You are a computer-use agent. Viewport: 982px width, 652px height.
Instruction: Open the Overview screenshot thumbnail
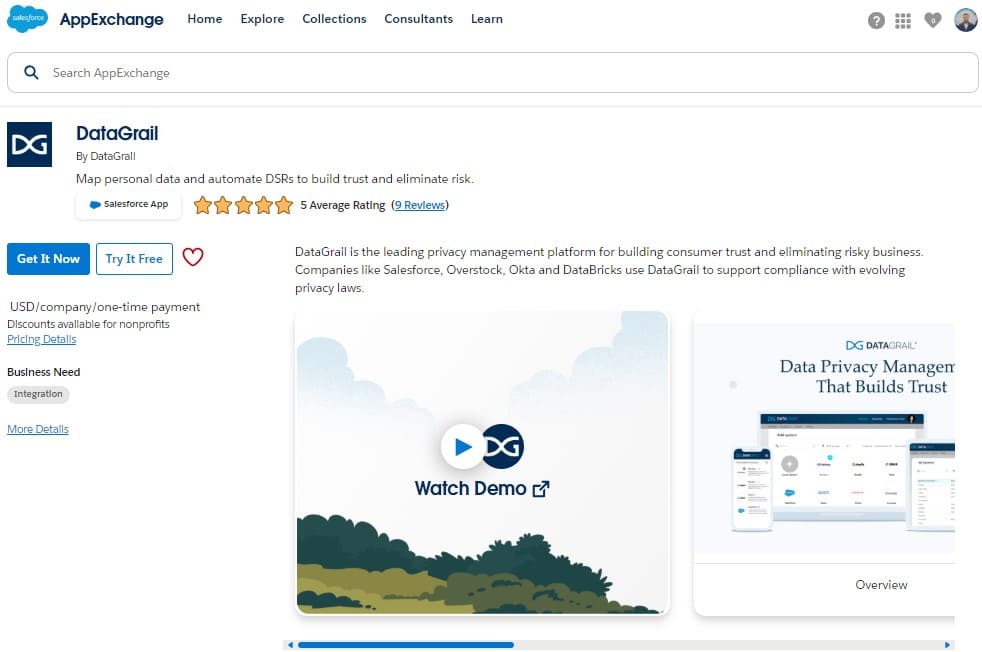point(824,463)
